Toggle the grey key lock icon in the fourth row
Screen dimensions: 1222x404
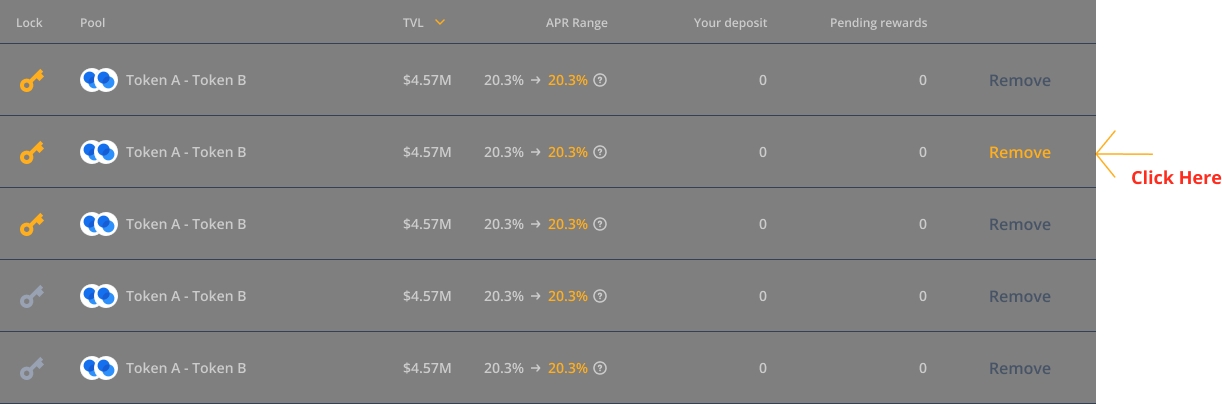(x=32, y=297)
